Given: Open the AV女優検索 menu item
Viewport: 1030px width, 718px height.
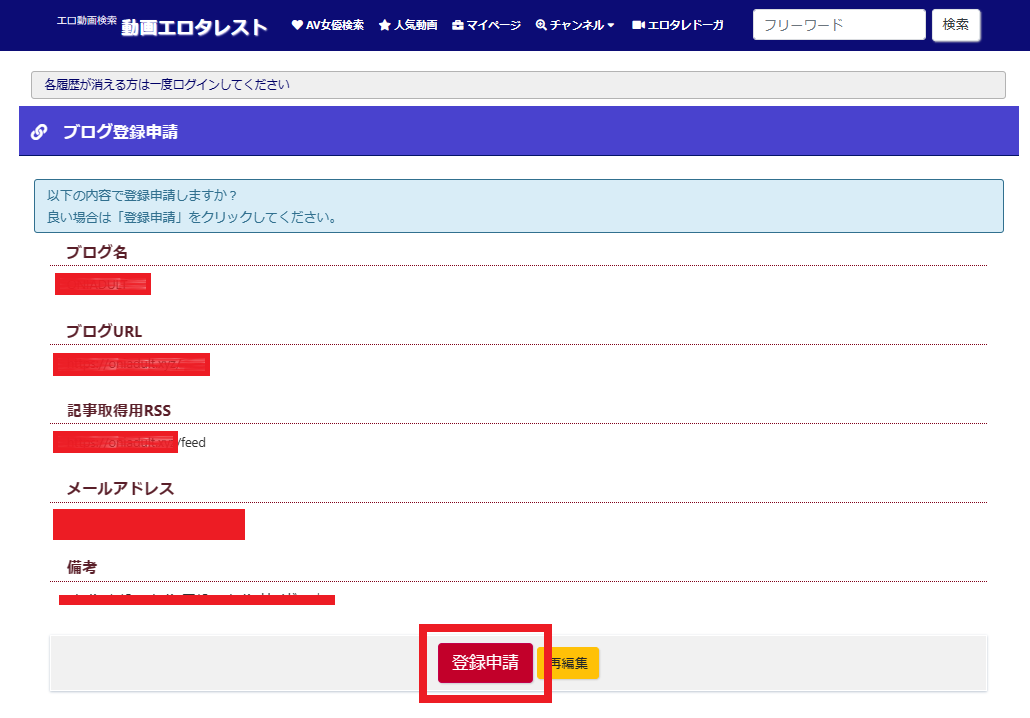Looking at the screenshot, I should [x=334, y=25].
